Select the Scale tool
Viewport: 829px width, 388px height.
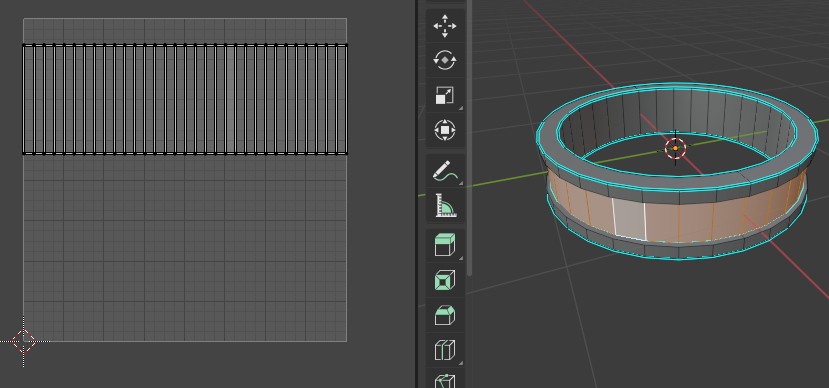(445, 95)
